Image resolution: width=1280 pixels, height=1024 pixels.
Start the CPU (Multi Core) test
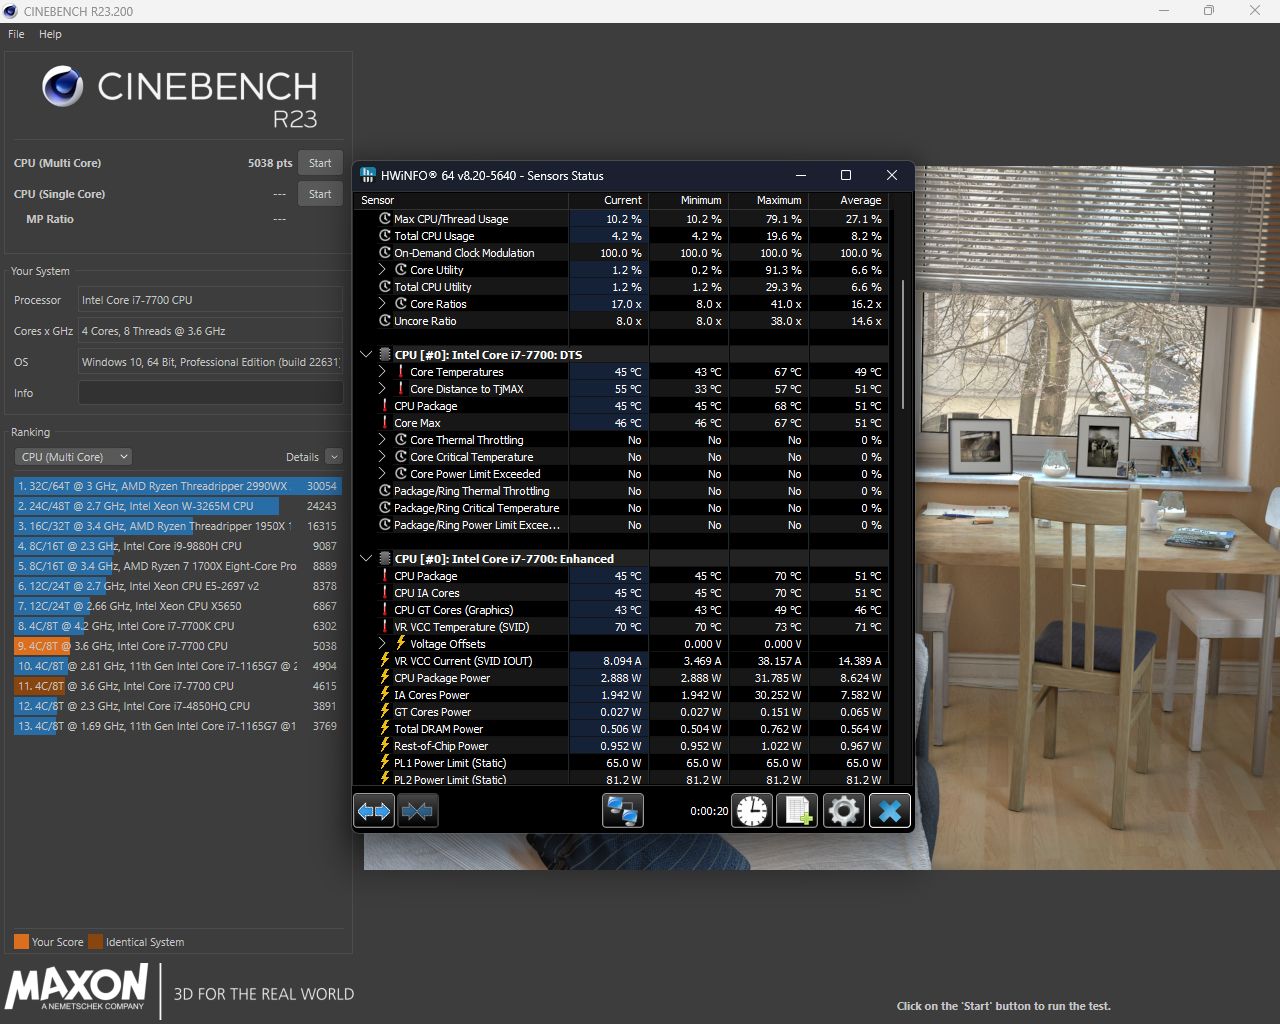pos(320,163)
